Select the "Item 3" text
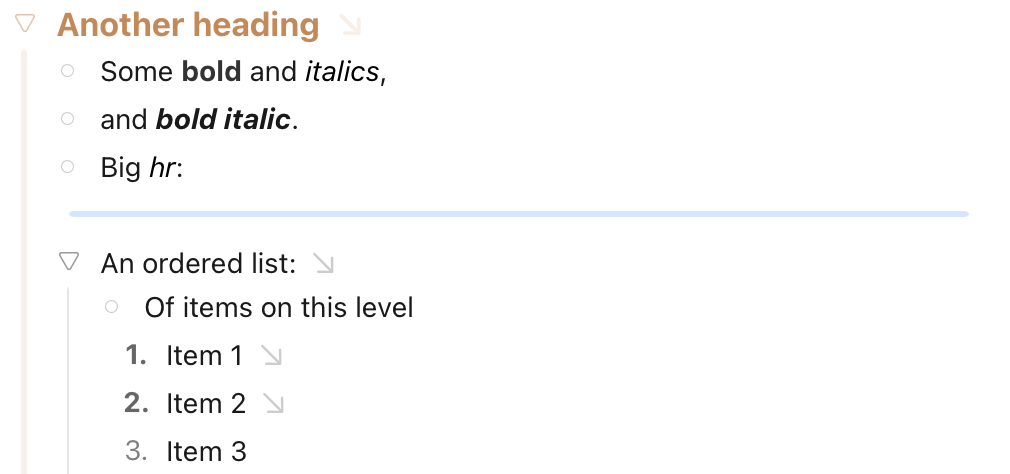1010x474 pixels. [x=206, y=451]
